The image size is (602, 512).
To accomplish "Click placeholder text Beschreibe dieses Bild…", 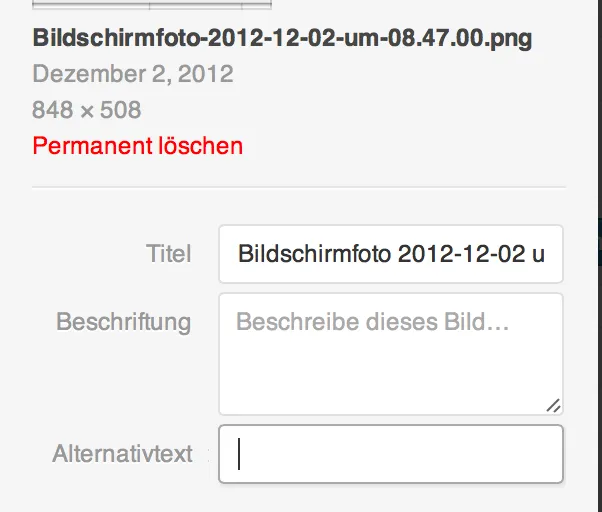I will click(x=372, y=322).
